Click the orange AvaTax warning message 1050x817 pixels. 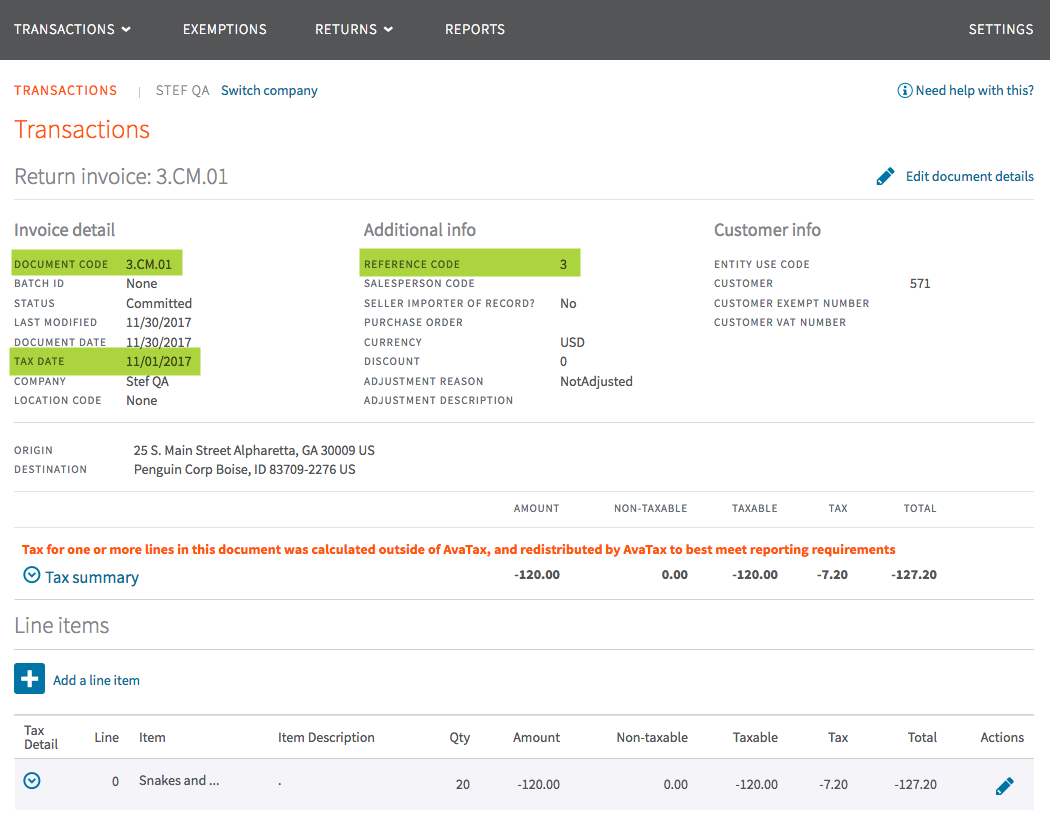tap(458, 549)
